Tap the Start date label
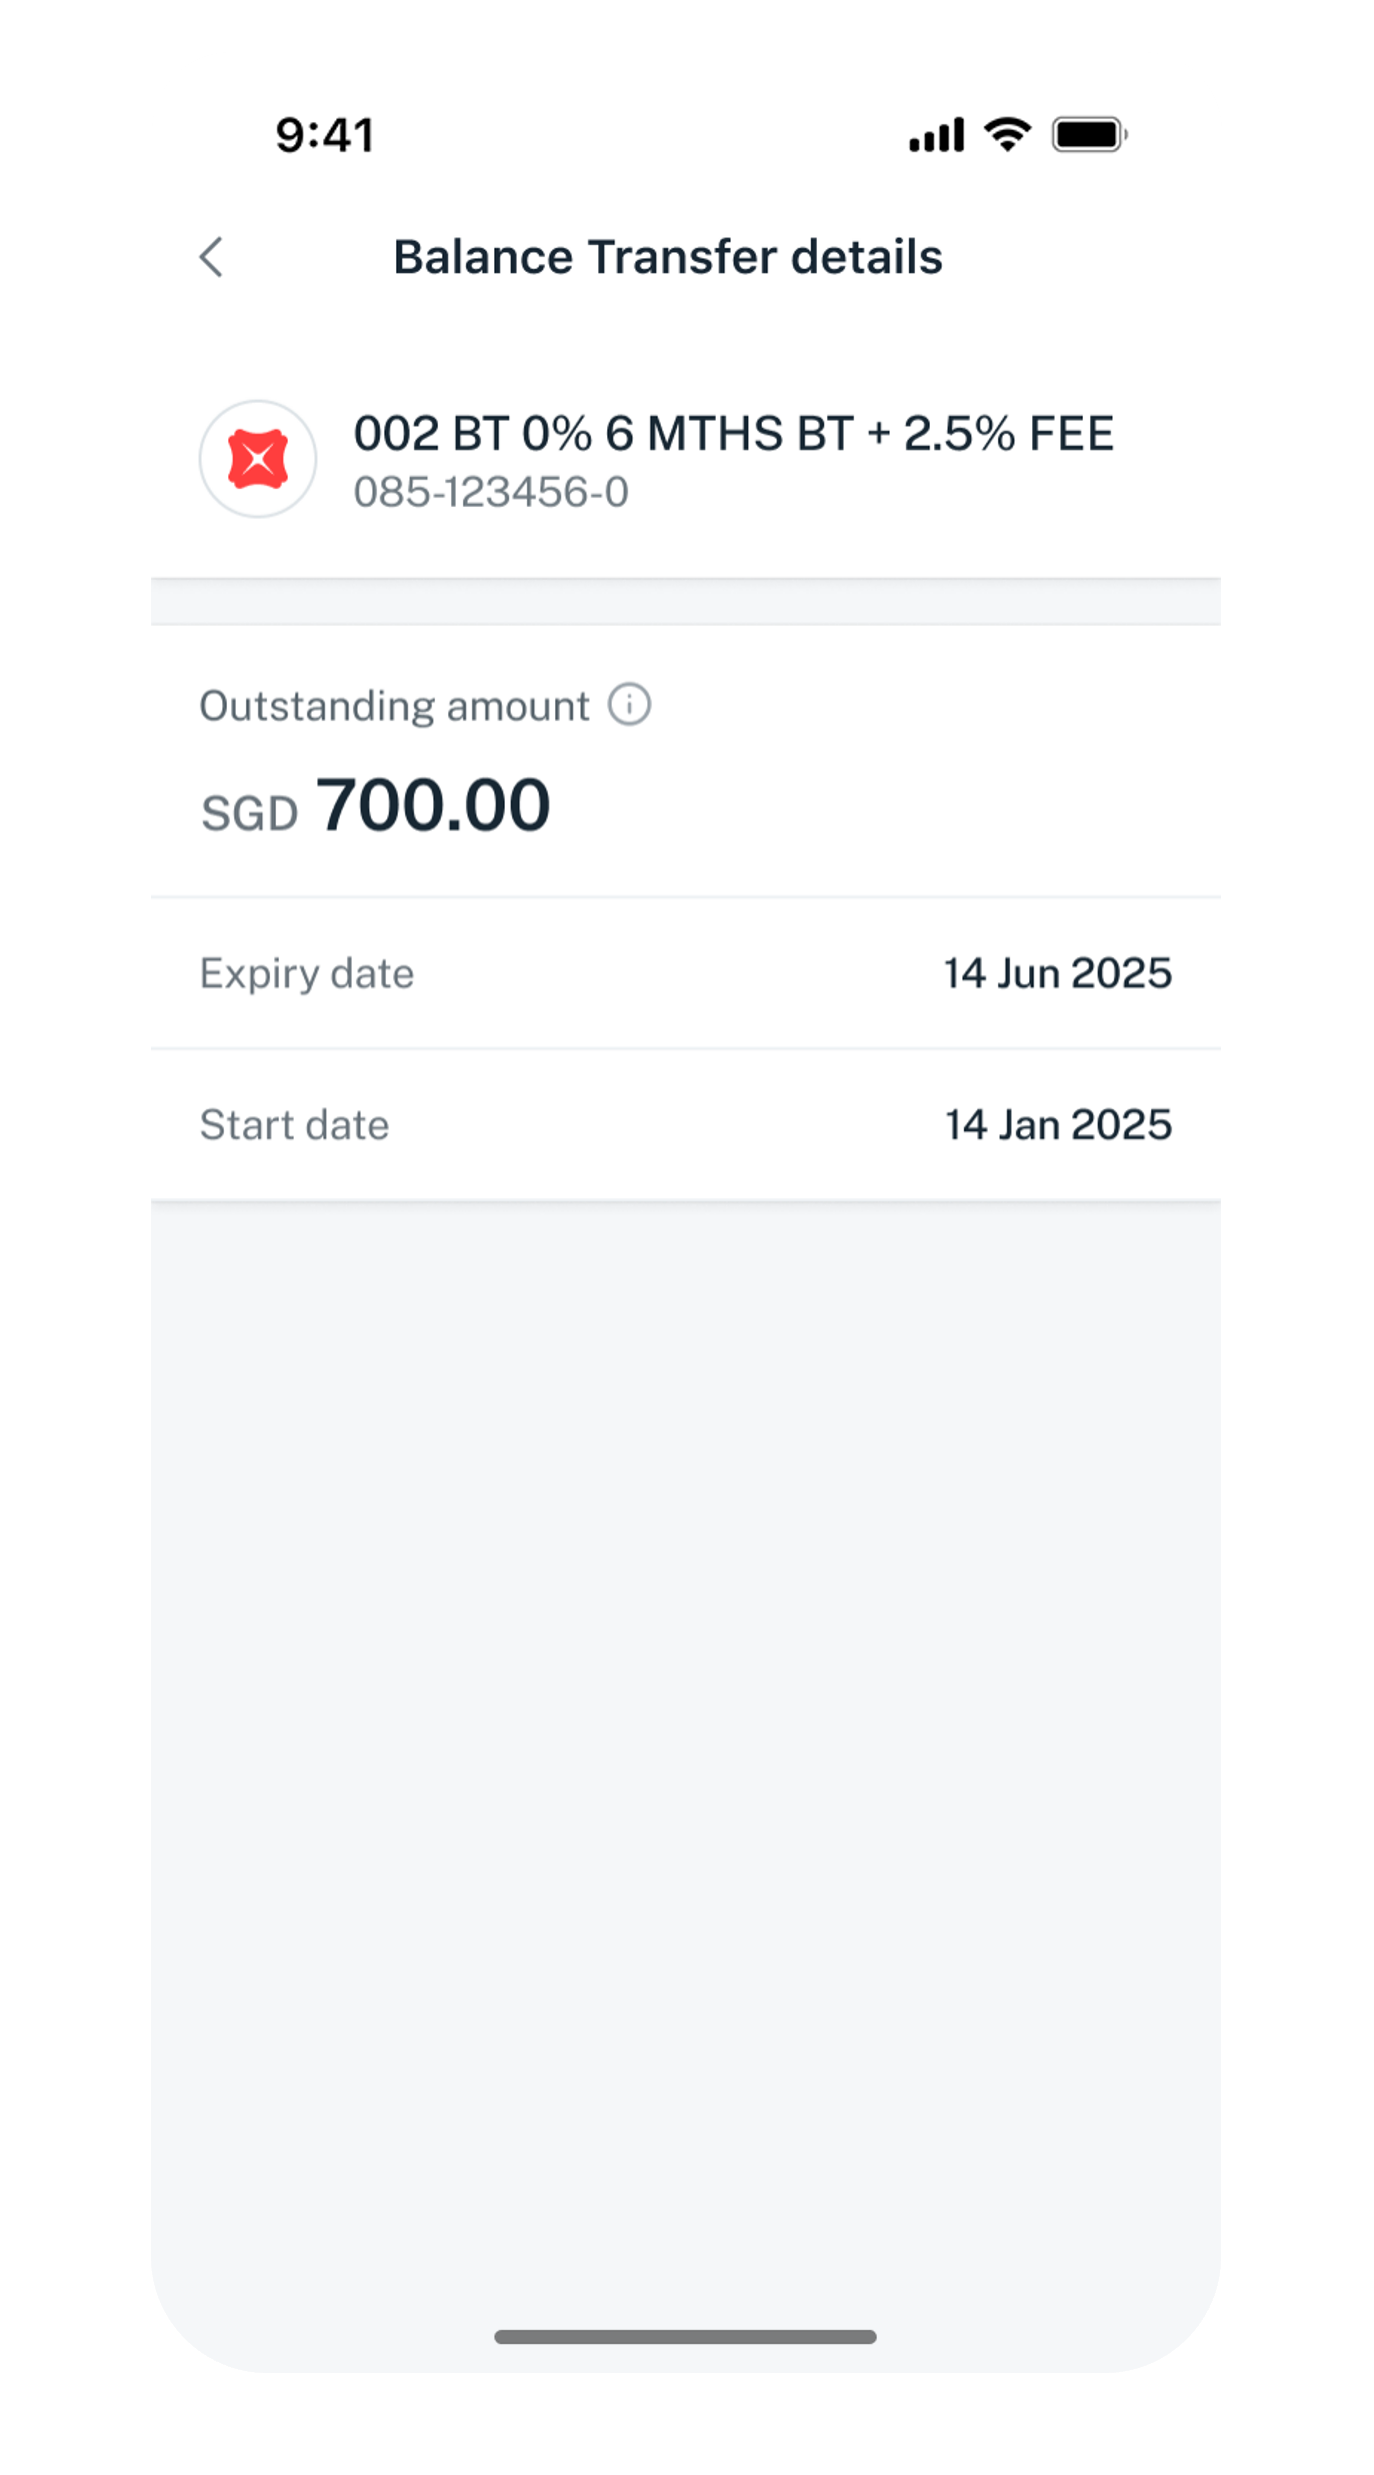Viewport: 1374px width, 2475px height. (x=294, y=1125)
